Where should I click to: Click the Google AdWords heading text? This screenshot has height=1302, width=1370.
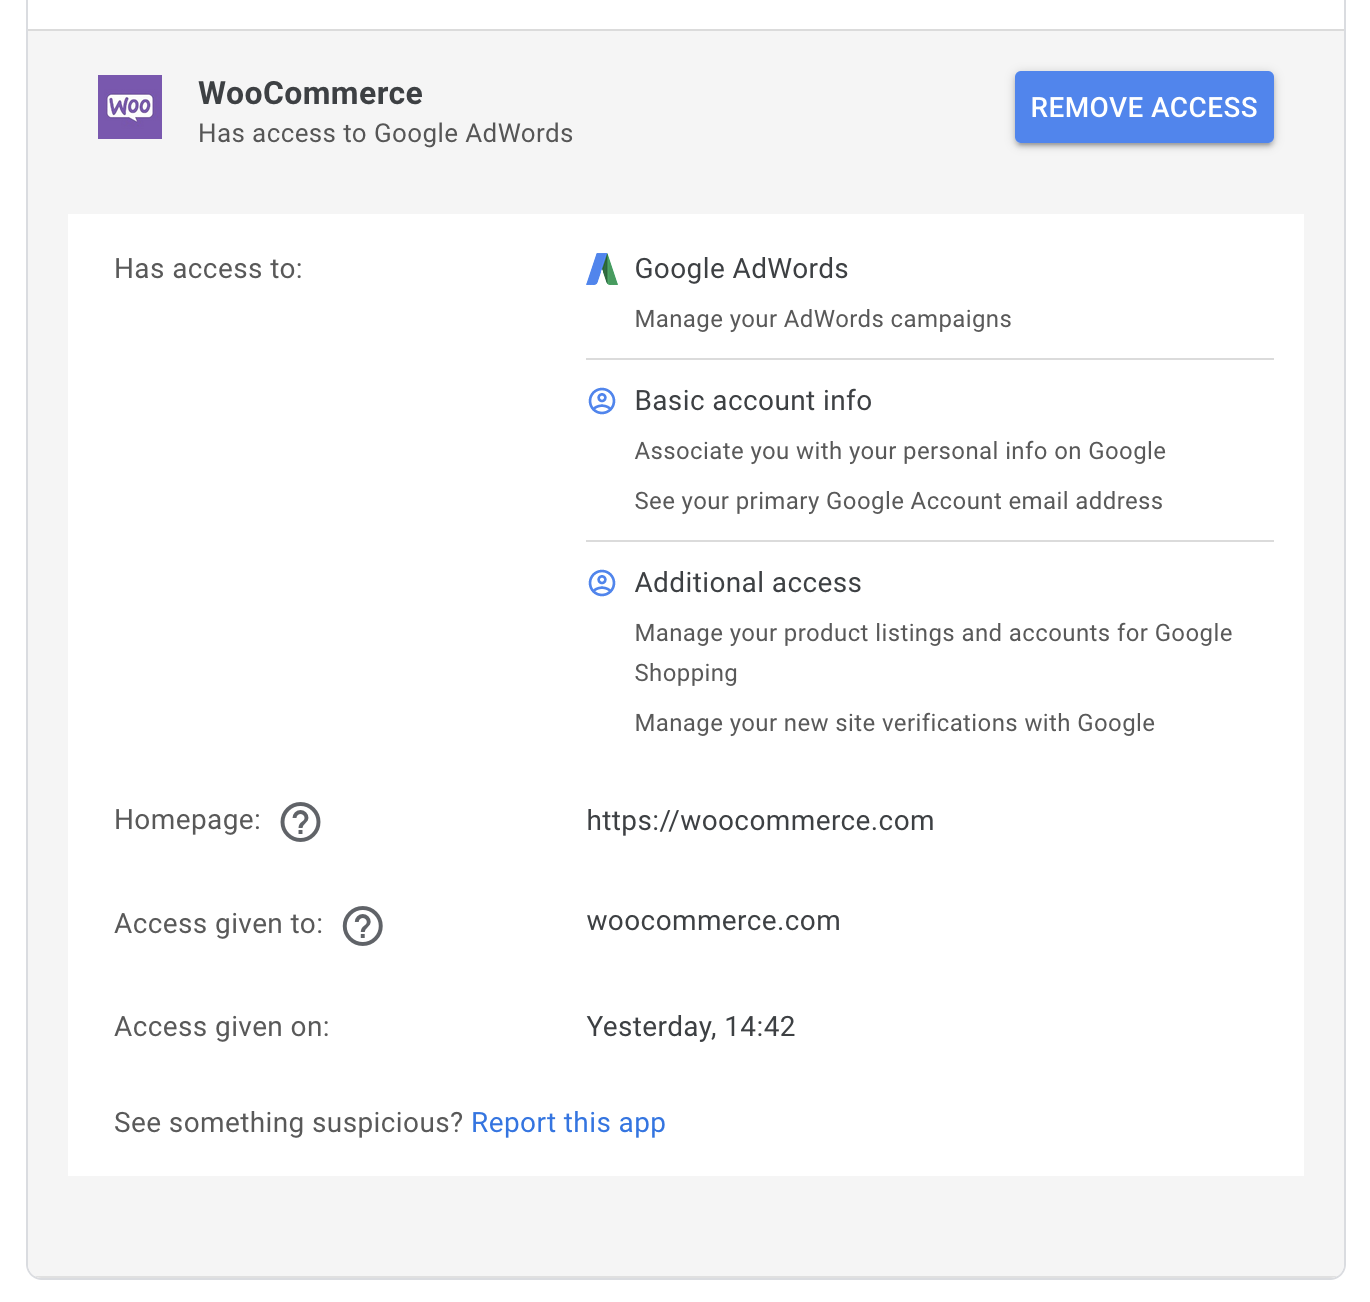coord(741,269)
